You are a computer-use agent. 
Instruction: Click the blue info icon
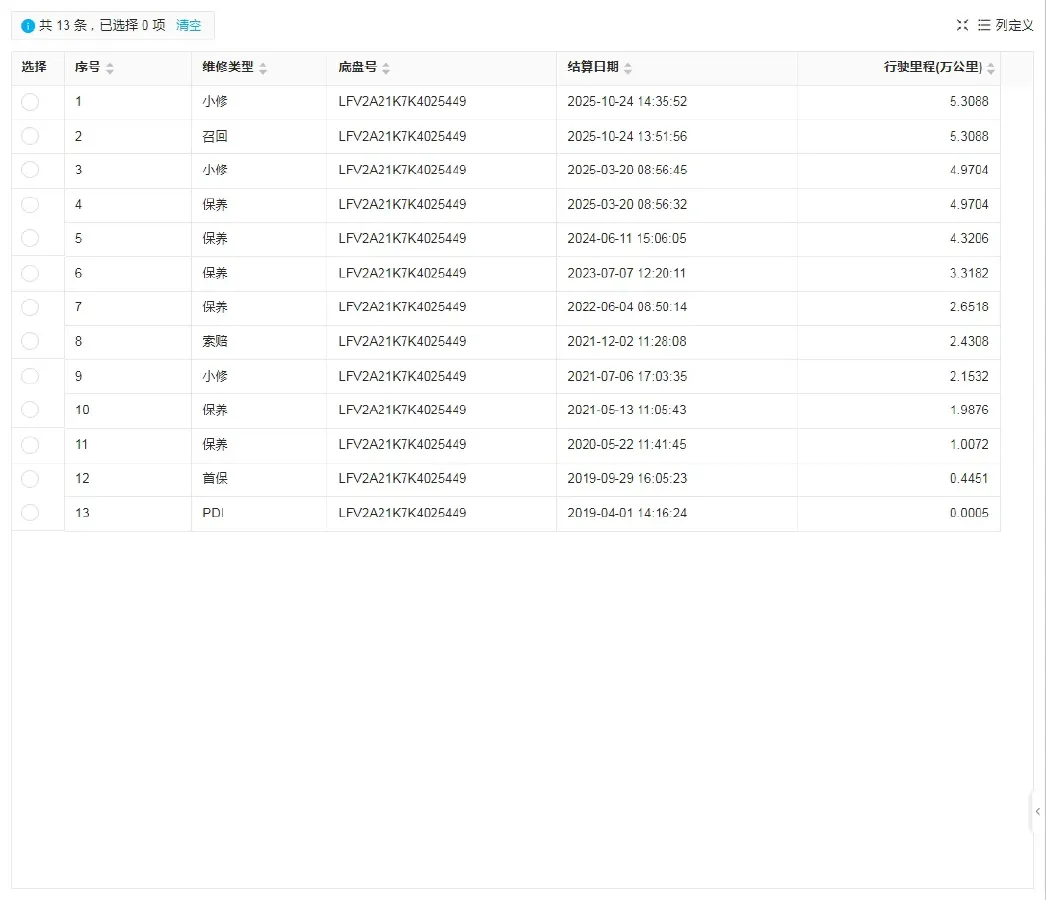(28, 26)
